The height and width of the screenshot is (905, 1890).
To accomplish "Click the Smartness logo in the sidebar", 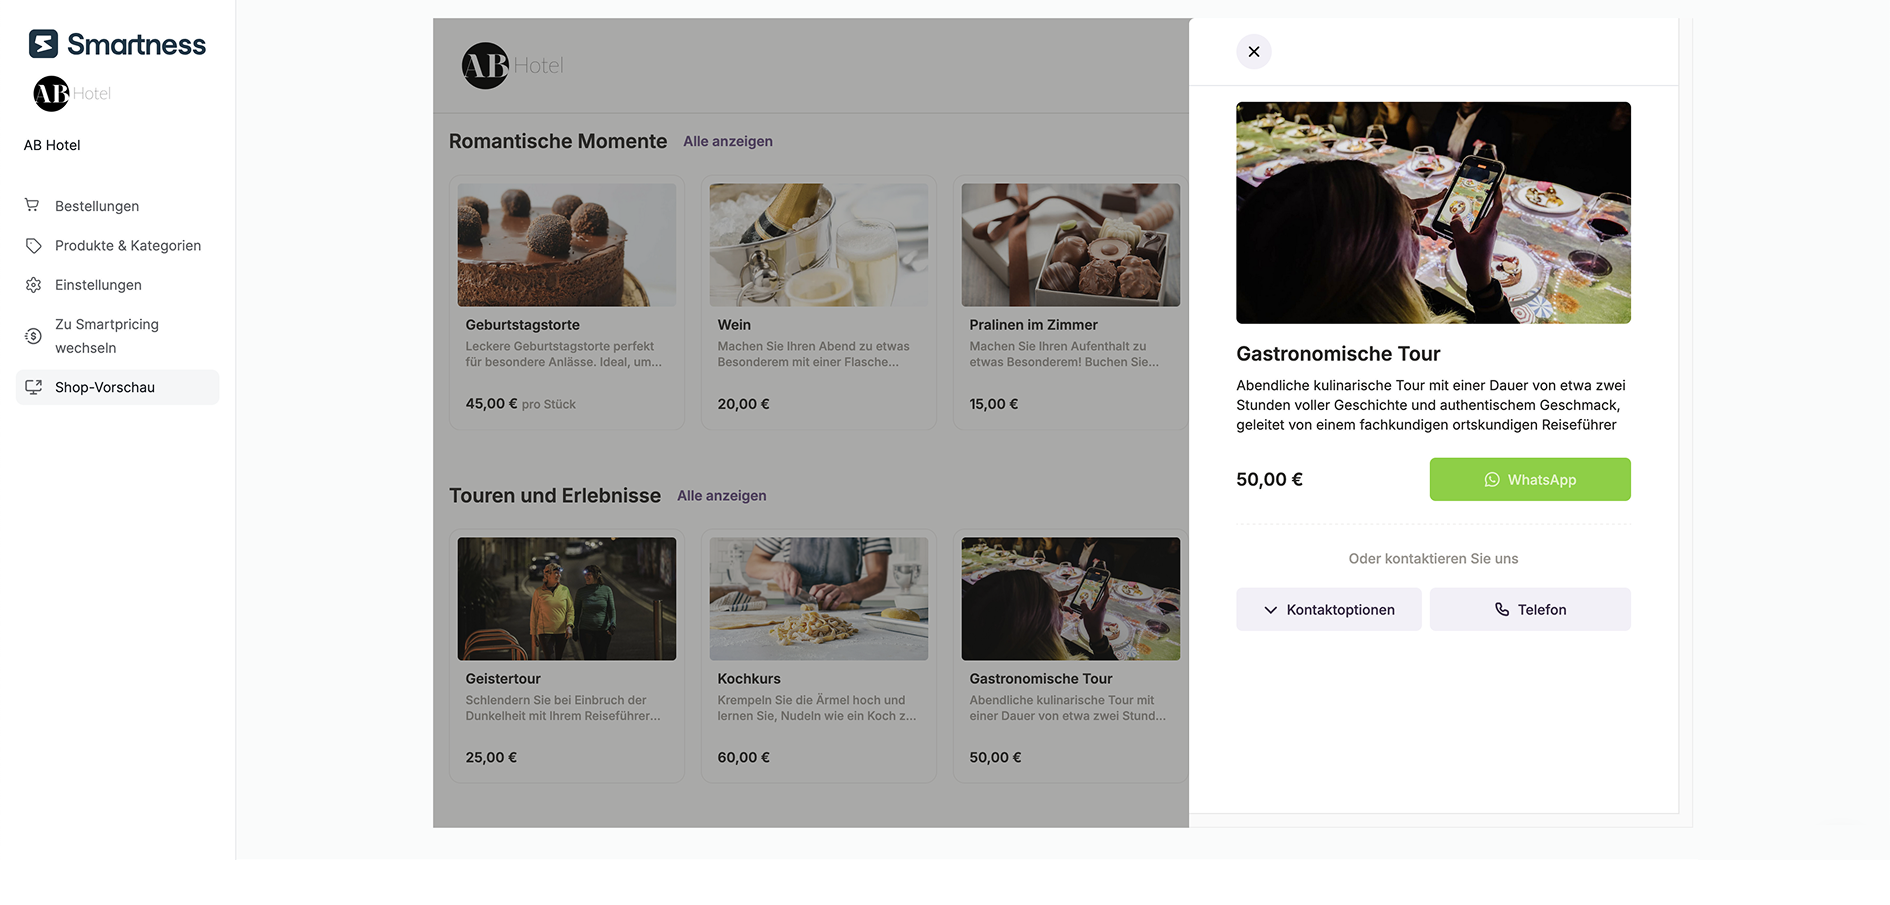I will click(x=115, y=43).
